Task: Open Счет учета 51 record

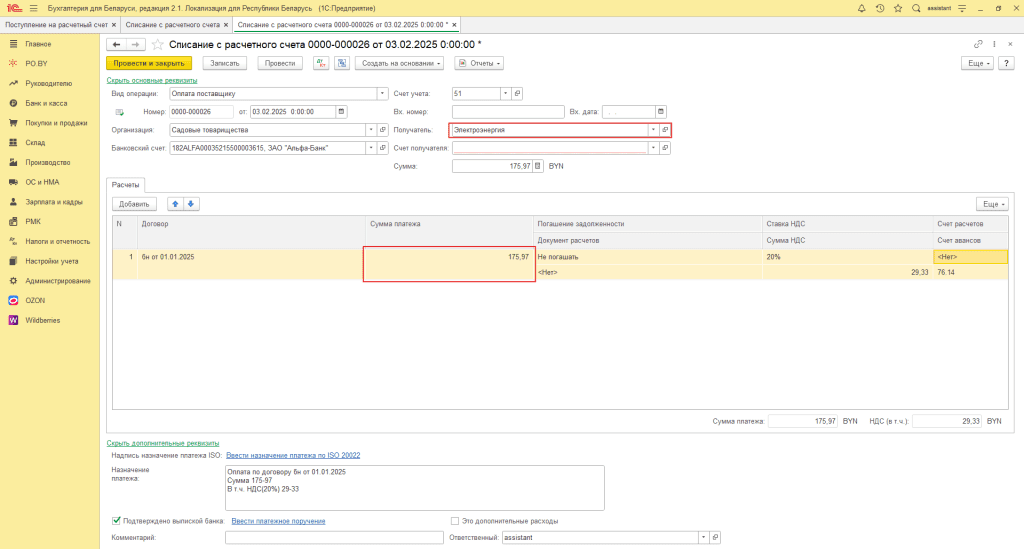Action: 517,93
